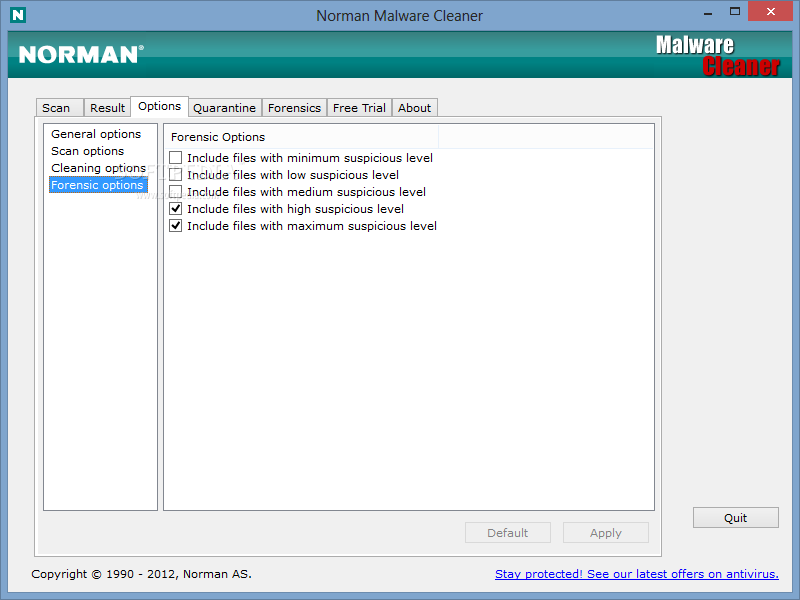Image resolution: width=800 pixels, height=600 pixels.
Task: Click the NORMAN logo in the header banner
Action: coord(81,55)
